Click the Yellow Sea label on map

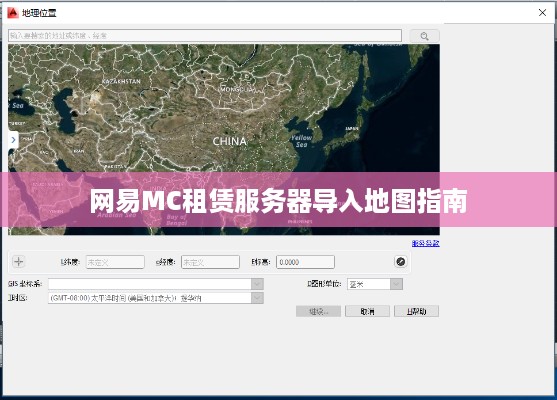tap(301, 141)
